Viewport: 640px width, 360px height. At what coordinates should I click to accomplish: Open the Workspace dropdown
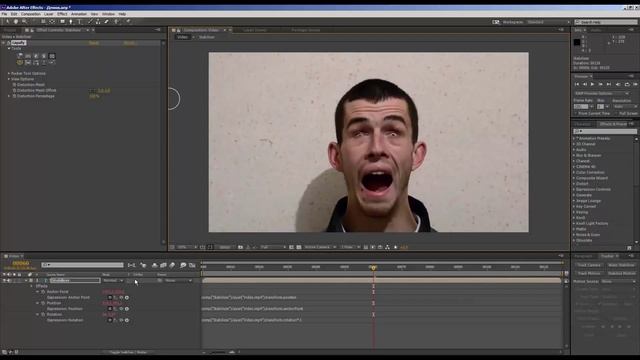coord(548,22)
